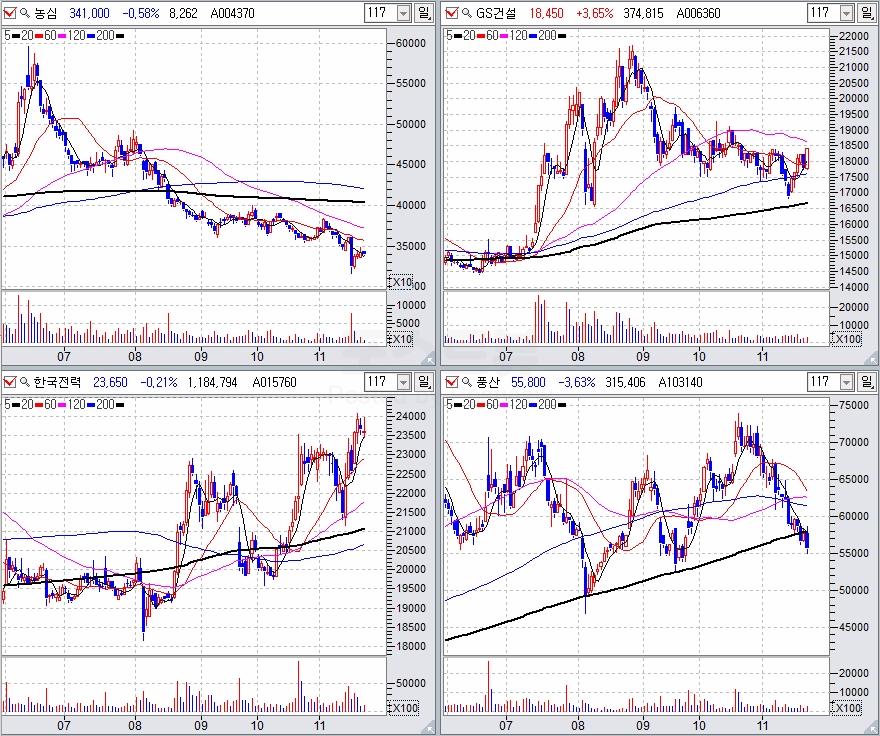Click the search magnifier beside 농심
This screenshot has width=880, height=736.
[24, 13]
